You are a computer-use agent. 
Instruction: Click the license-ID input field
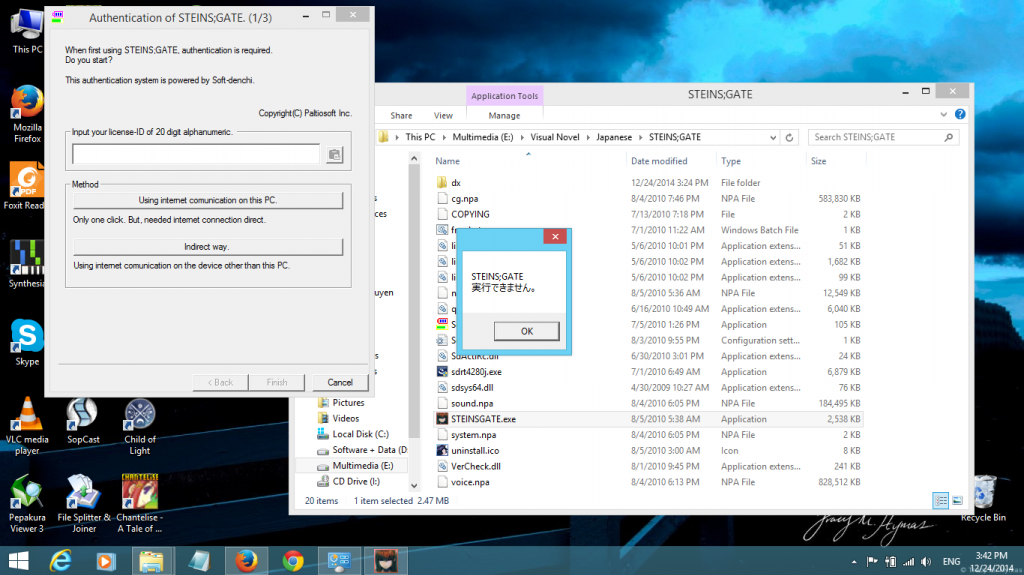[x=196, y=154]
